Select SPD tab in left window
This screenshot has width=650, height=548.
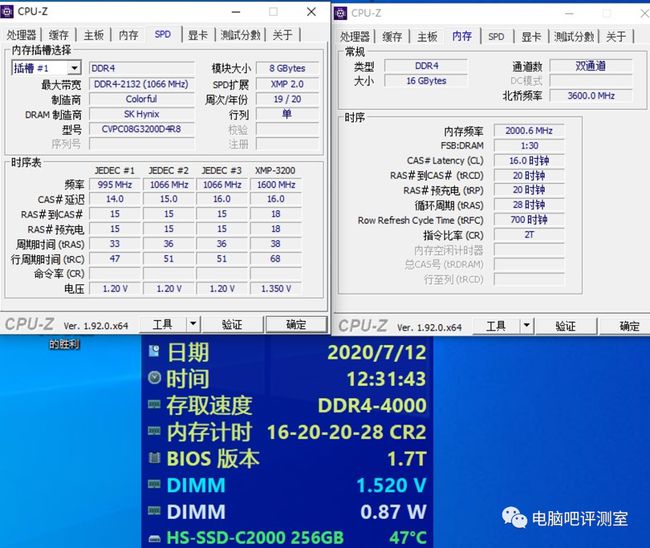point(162,34)
